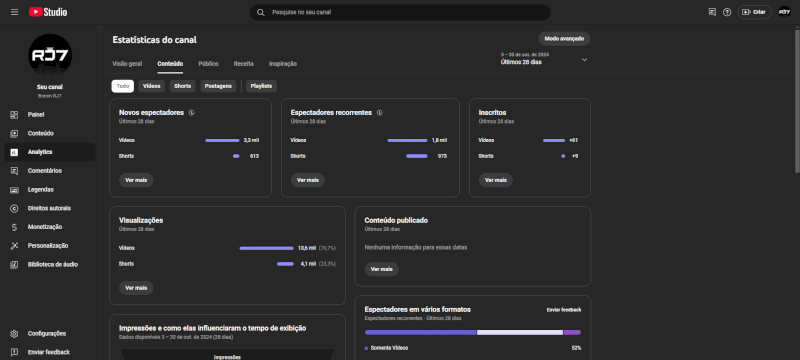Click the Somente Vídeos legend entry
This screenshot has width=800, height=360.
(x=386, y=348)
